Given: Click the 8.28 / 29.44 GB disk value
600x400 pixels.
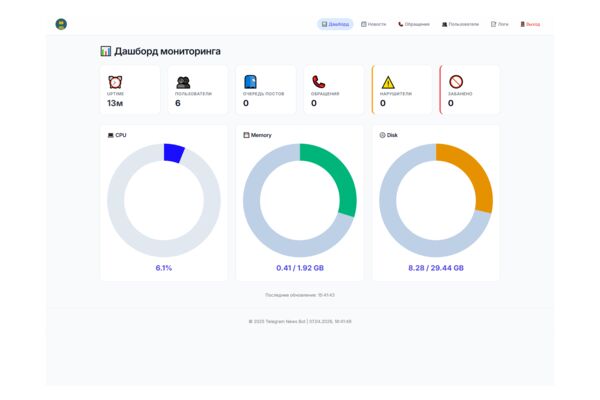Looking at the screenshot, I should (436, 268).
